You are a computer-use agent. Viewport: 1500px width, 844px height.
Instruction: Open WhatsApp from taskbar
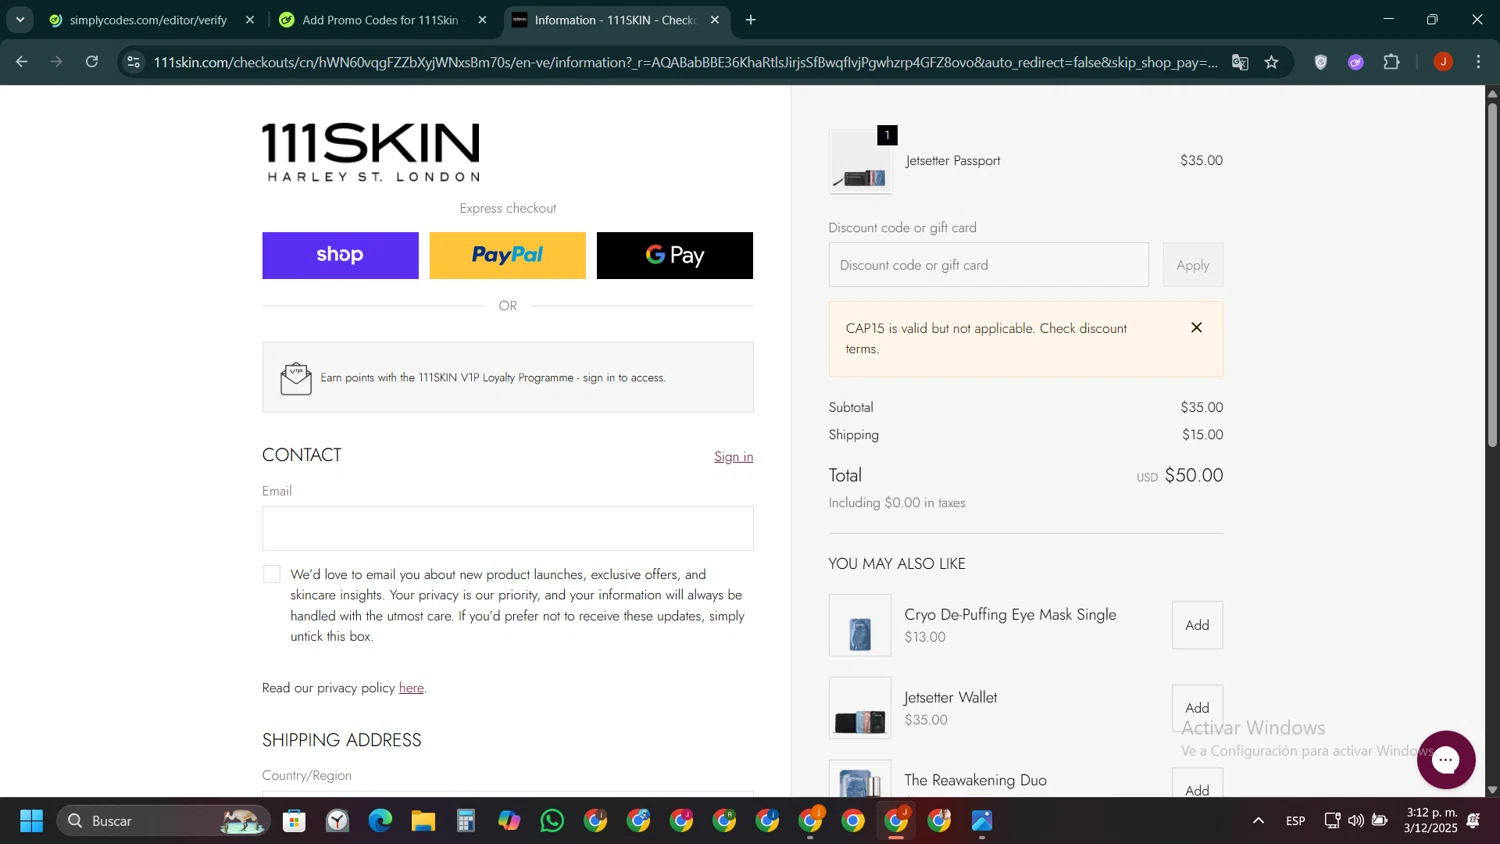[x=552, y=821]
